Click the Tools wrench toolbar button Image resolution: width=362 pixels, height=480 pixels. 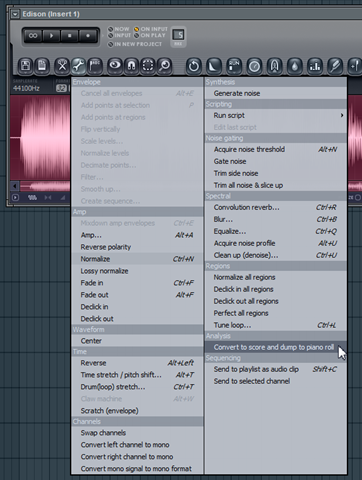pos(78,66)
